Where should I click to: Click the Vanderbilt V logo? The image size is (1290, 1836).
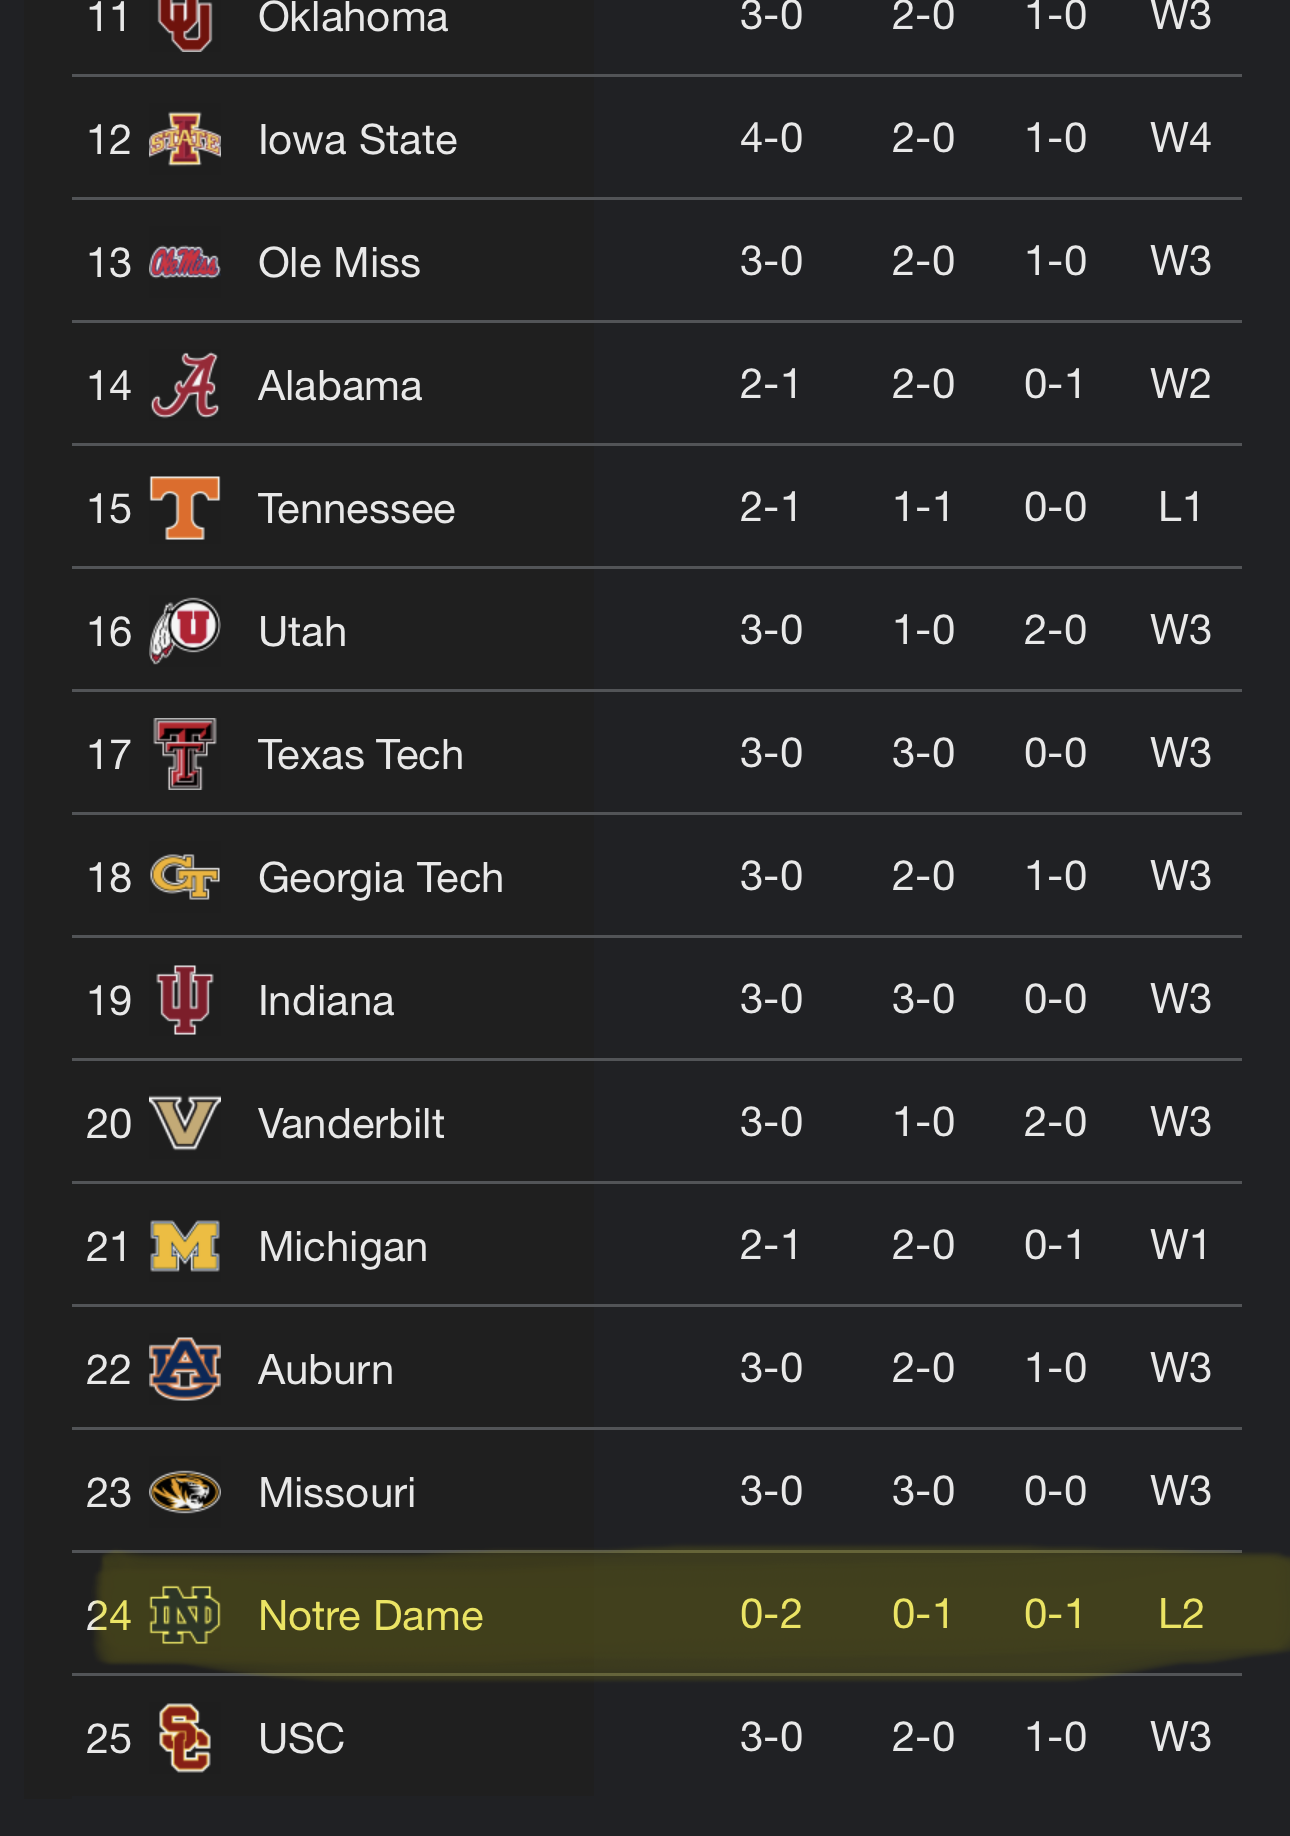pyautogui.click(x=185, y=1123)
